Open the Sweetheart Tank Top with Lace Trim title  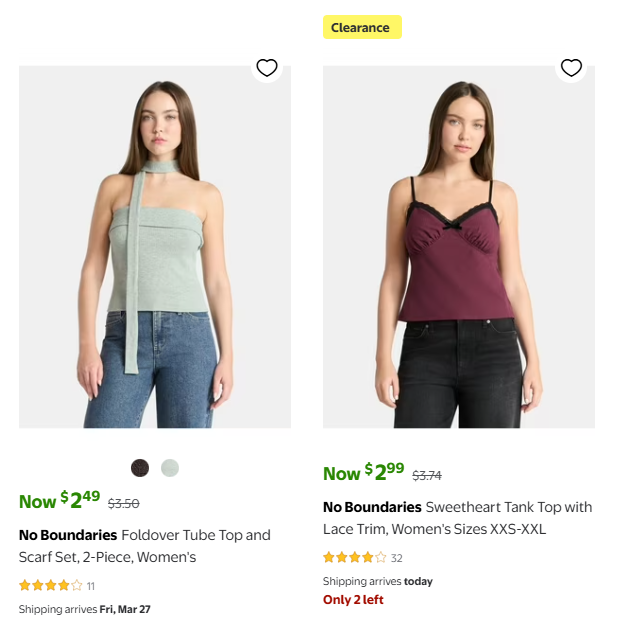[x=457, y=518]
